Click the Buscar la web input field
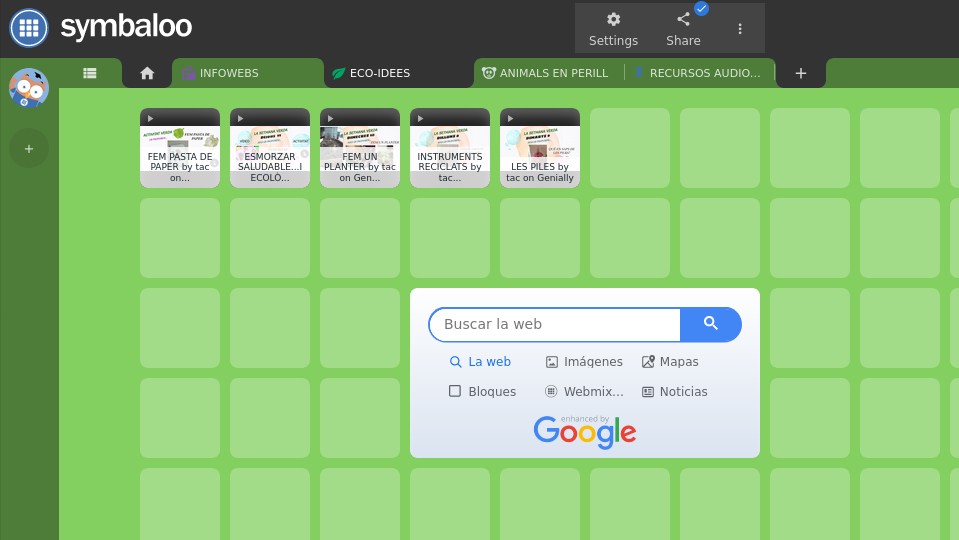The height and width of the screenshot is (540, 959). (x=555, y=324)
